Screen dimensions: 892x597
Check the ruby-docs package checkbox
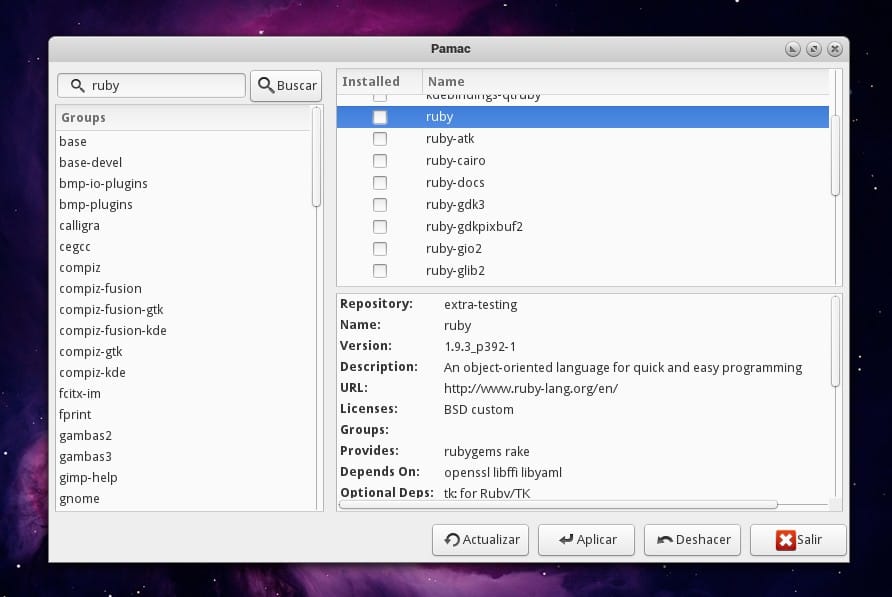click(x=380, y=183)
